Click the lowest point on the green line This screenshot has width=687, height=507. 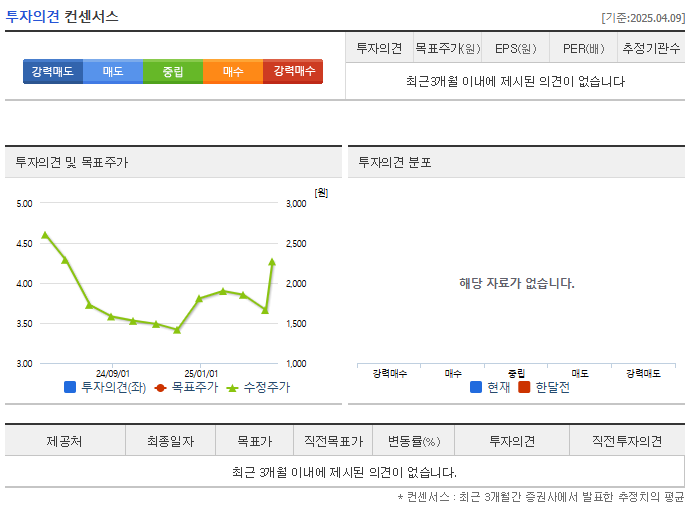pyautogui.click(x=177, y=330)
